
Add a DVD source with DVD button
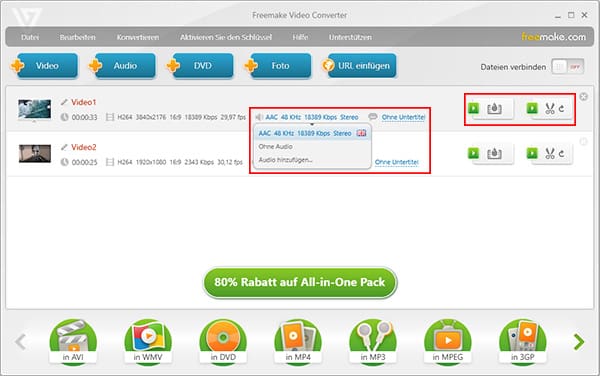point(202,66)
